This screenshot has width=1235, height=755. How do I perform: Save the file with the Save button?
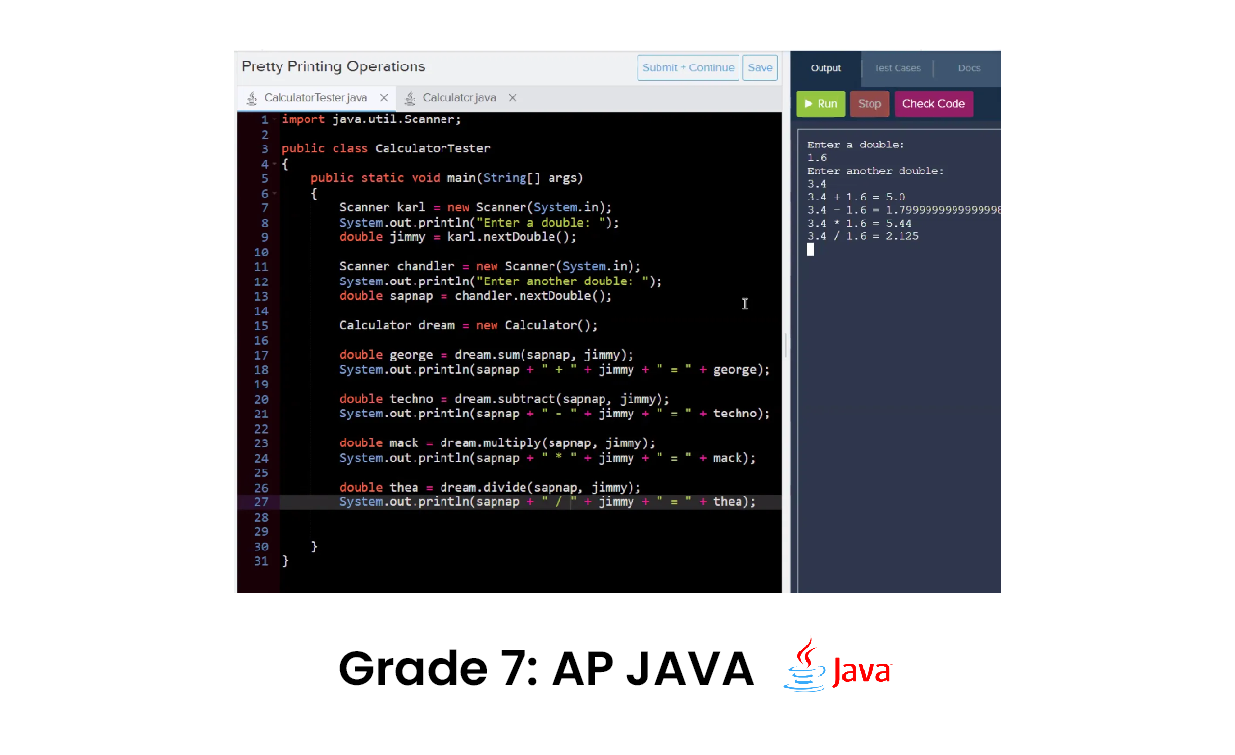point(760,67)
